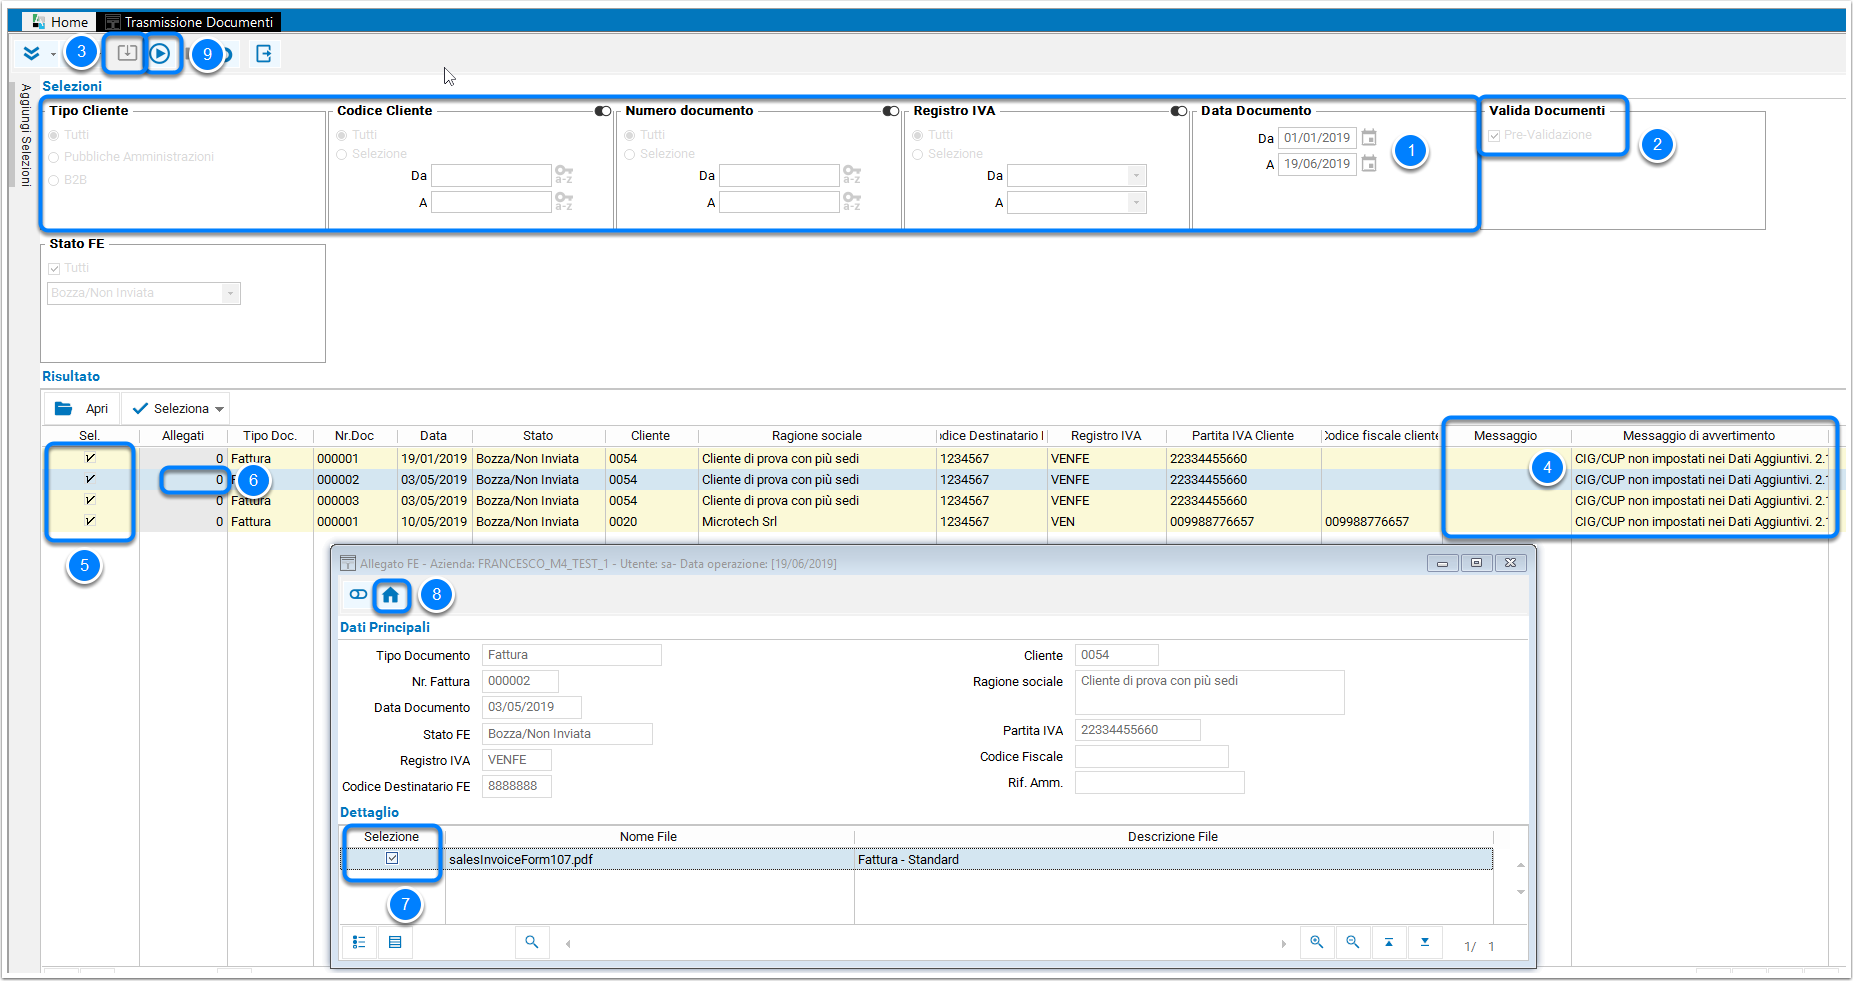Click the salesInvoiceForm107.pdf file name

(521, 860)
